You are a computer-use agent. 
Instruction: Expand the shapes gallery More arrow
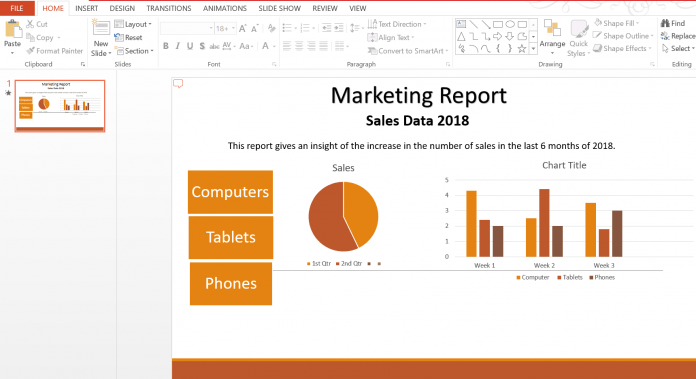(x=534, y=49)
